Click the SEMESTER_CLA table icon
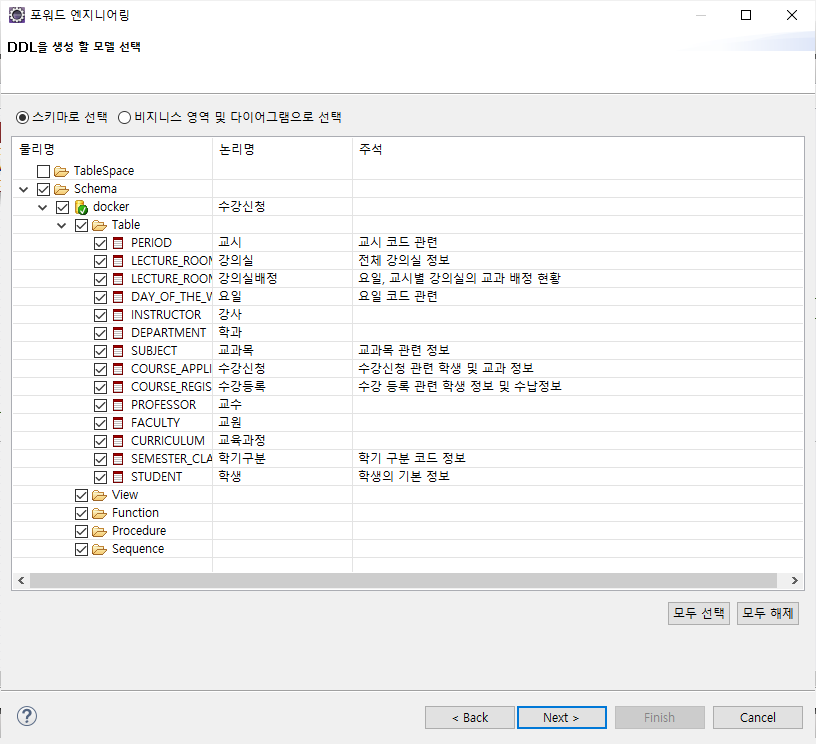The width and height of the screenshot is (816, 744). tap(118, 459)
